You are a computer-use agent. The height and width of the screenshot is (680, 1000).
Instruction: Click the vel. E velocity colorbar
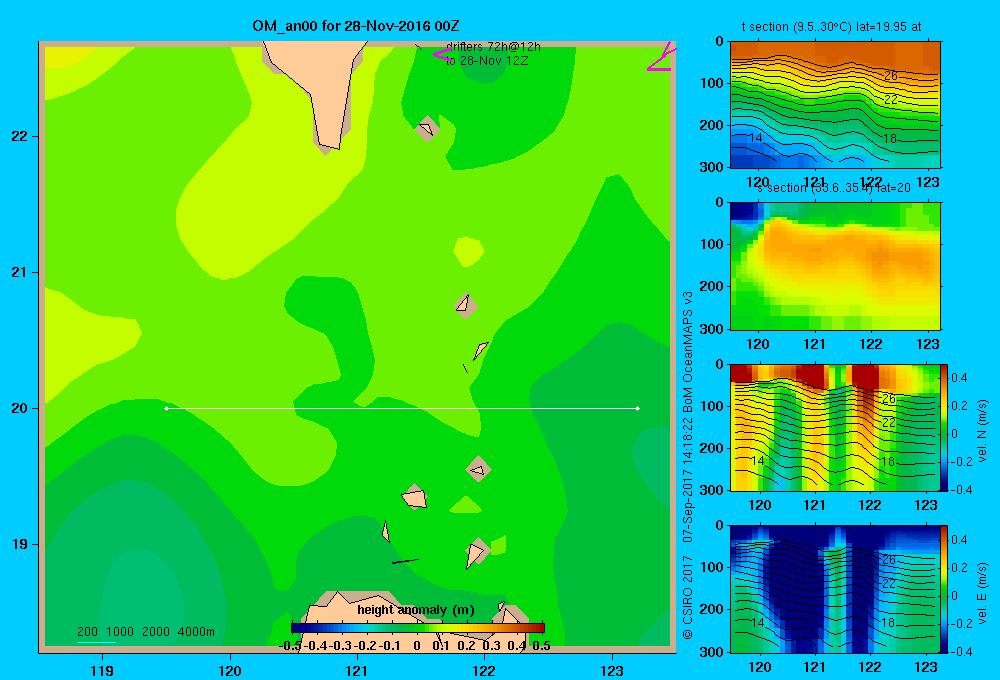(944, 589)
